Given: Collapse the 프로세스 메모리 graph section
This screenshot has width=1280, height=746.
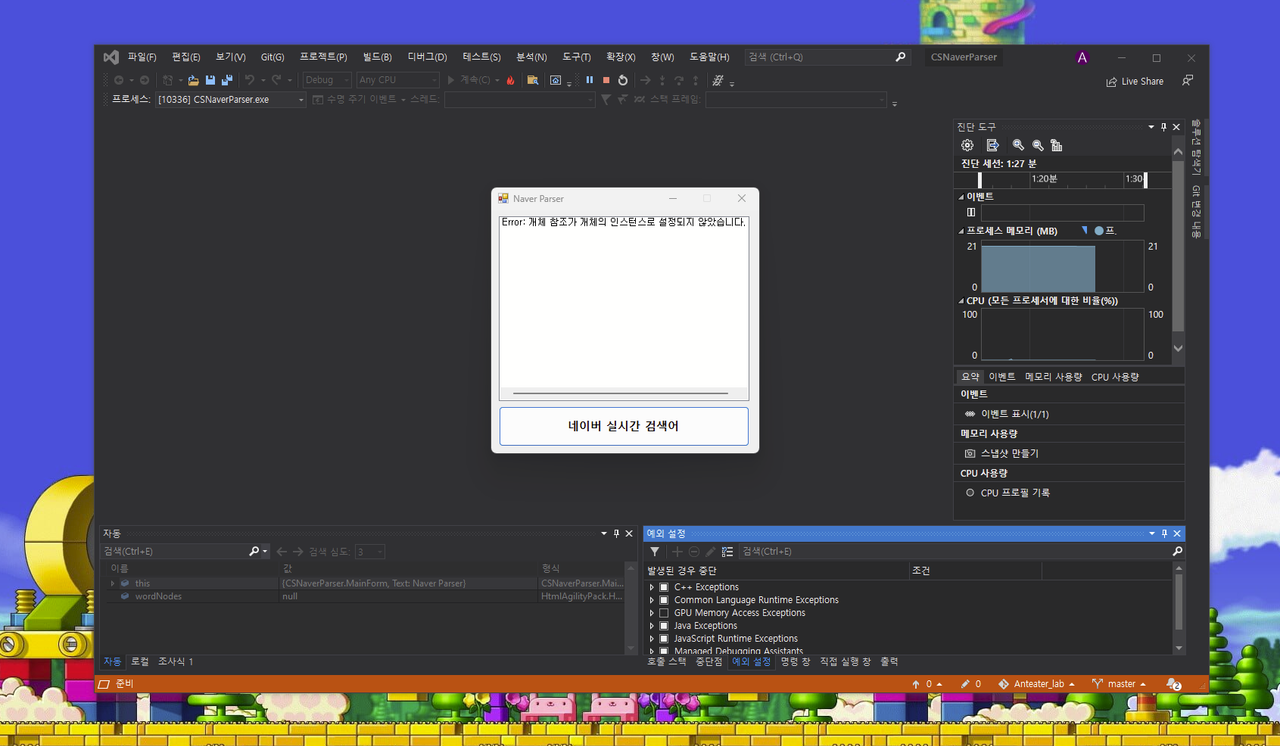Looking at the screenshot, I should coord(962,231).
